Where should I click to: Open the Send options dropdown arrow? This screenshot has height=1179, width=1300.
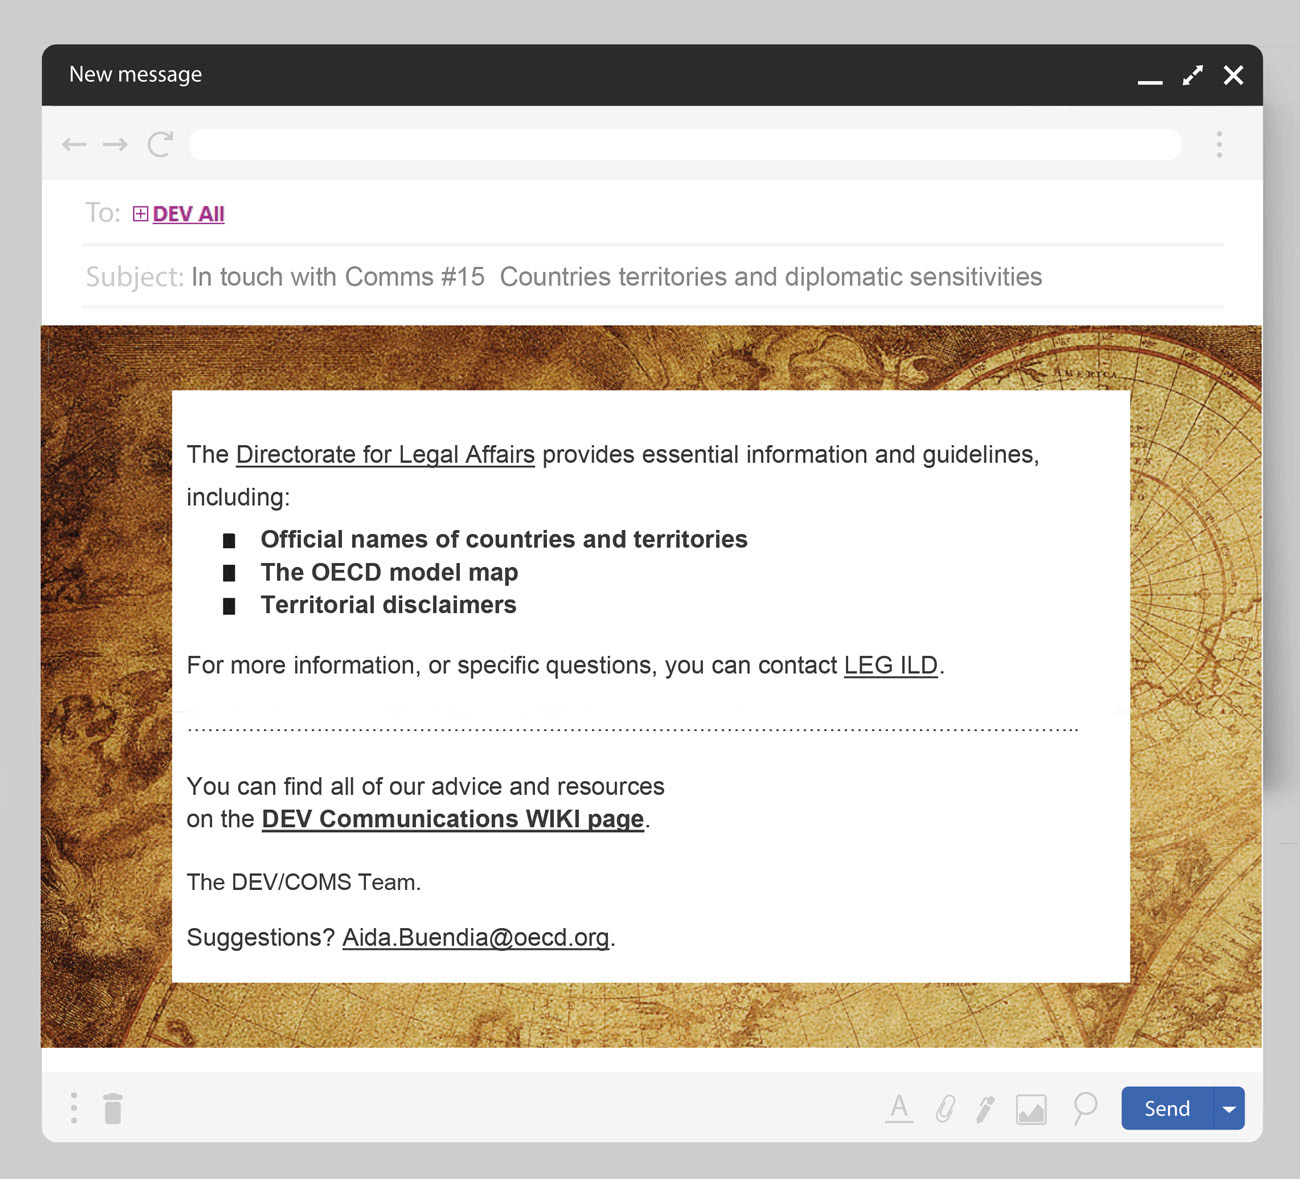click(1229, 1108)
